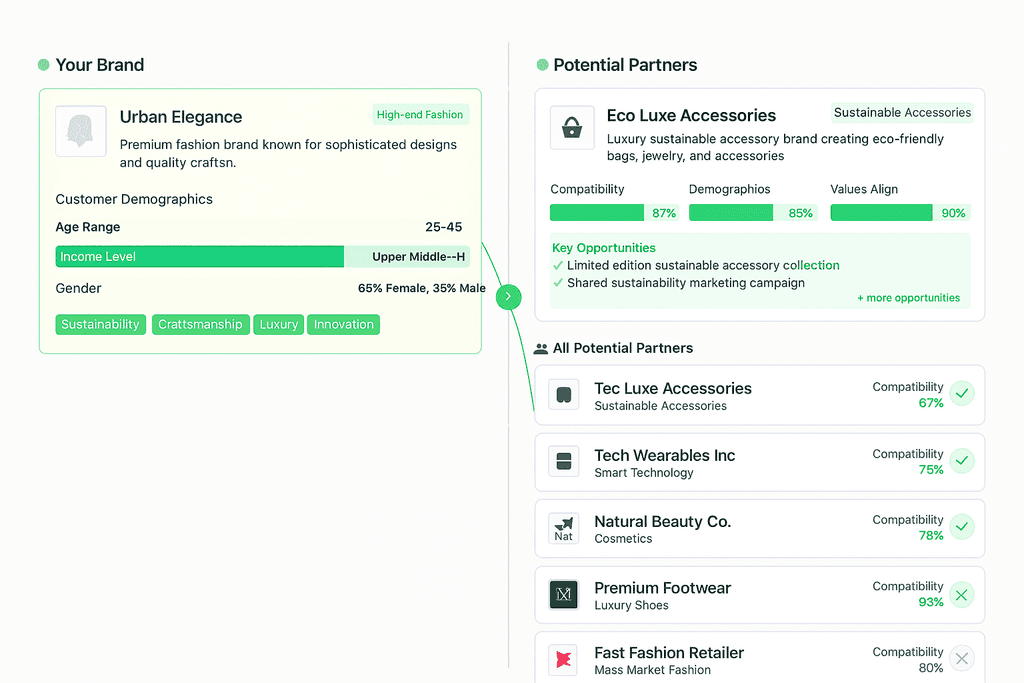Click the Income Level progress bar
1024x683 pixels.
263,257
